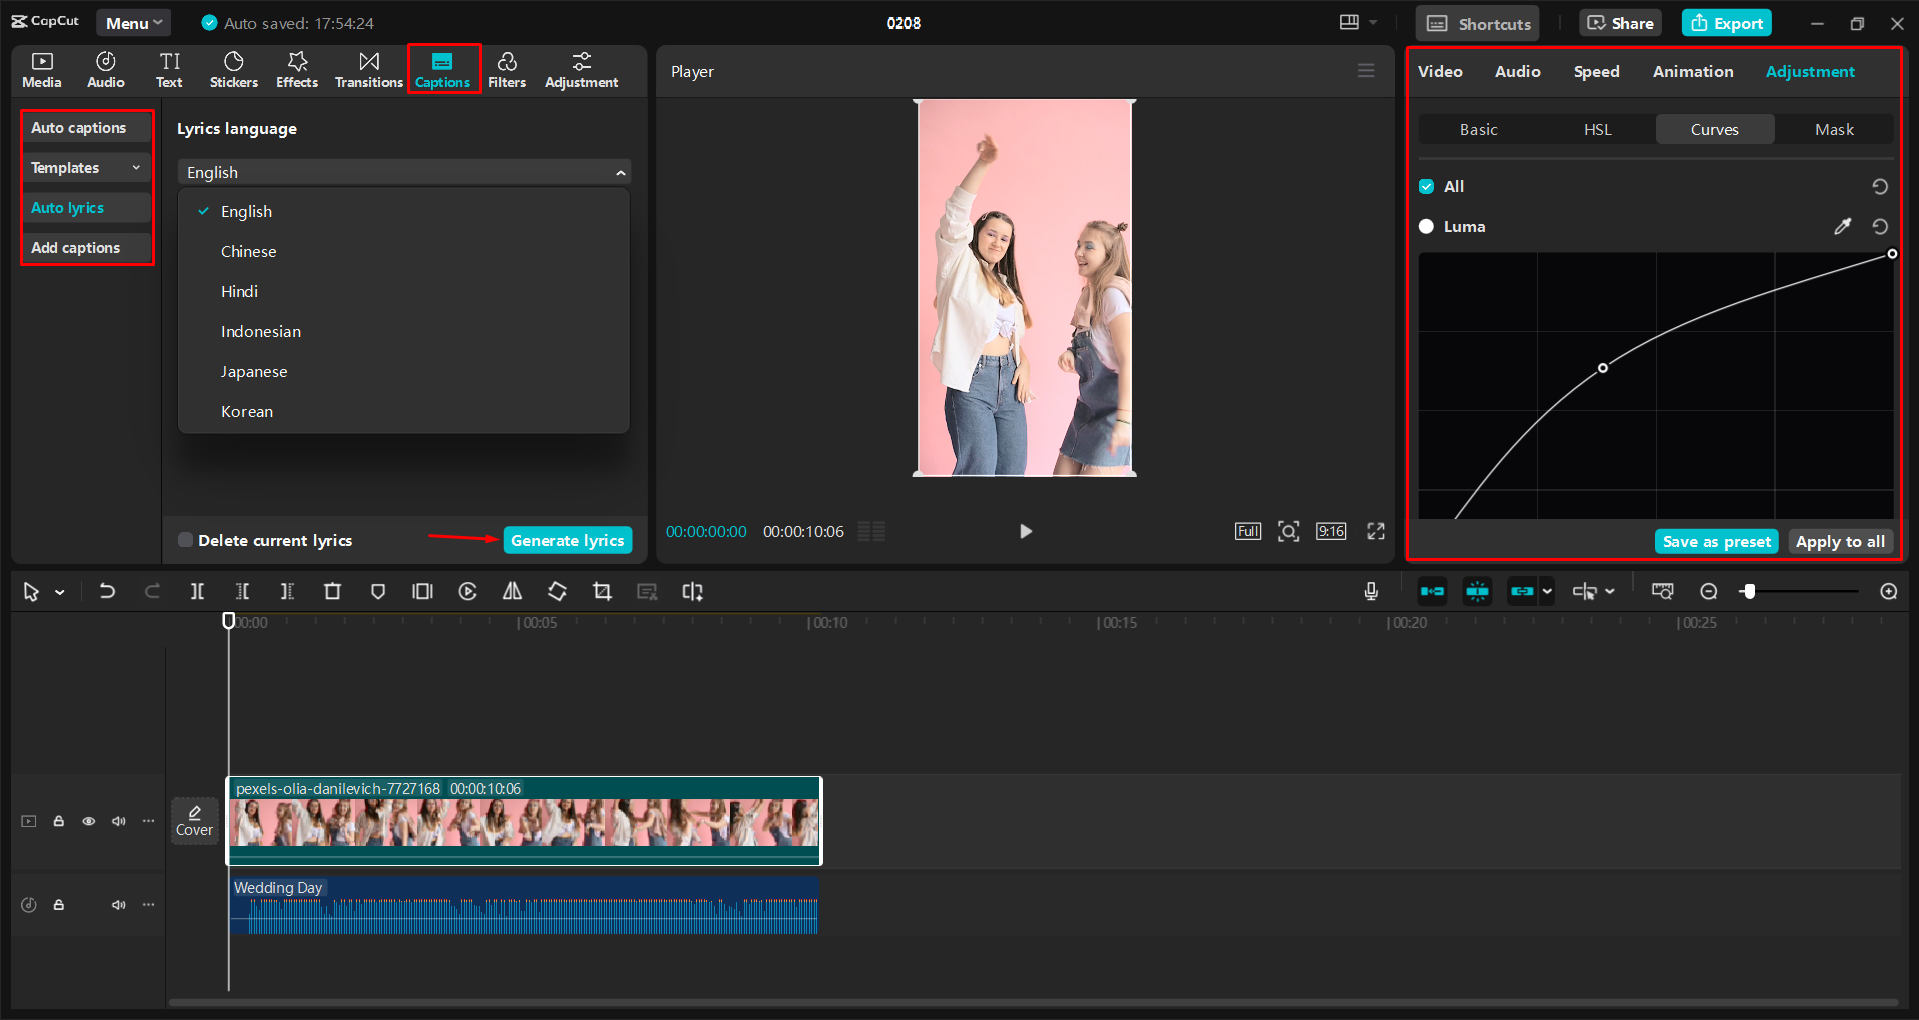Switch to the Animation tab
Image resolution: width=1919 pixels, height=1020 pixels.
point(1692,71)
